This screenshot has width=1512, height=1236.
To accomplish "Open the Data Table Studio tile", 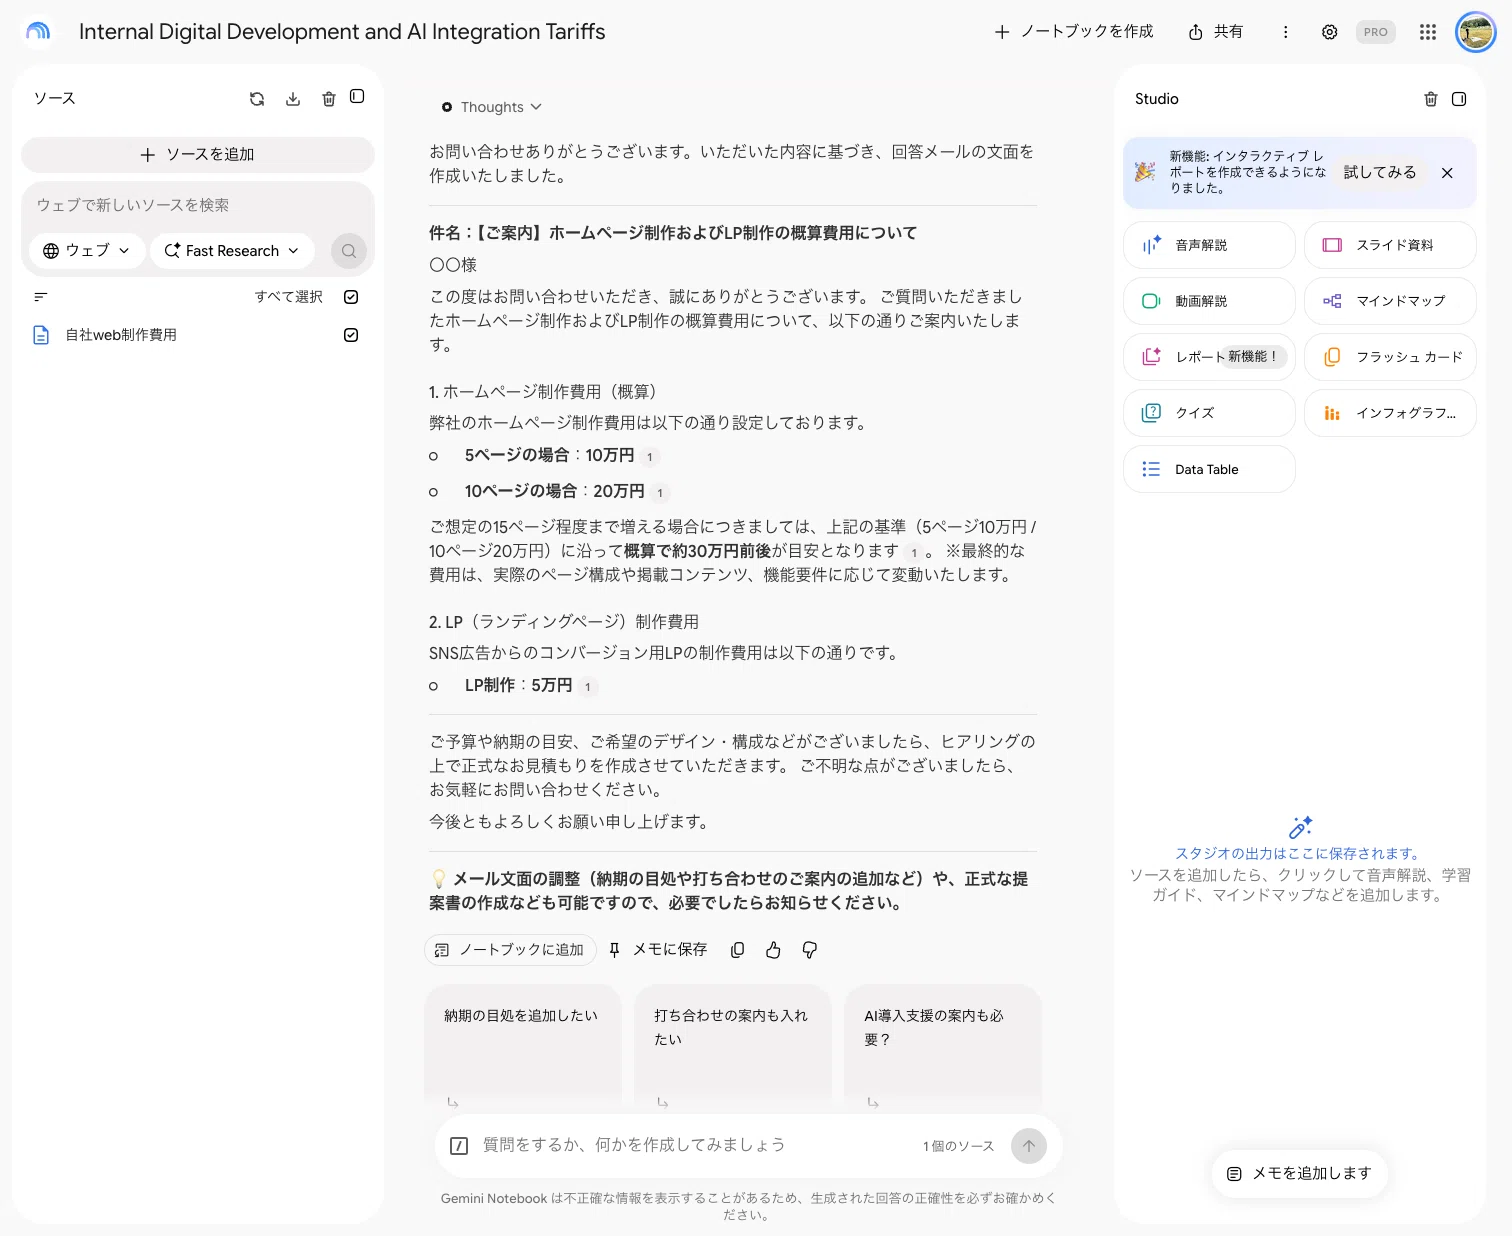I will (x=1209, y=469).
